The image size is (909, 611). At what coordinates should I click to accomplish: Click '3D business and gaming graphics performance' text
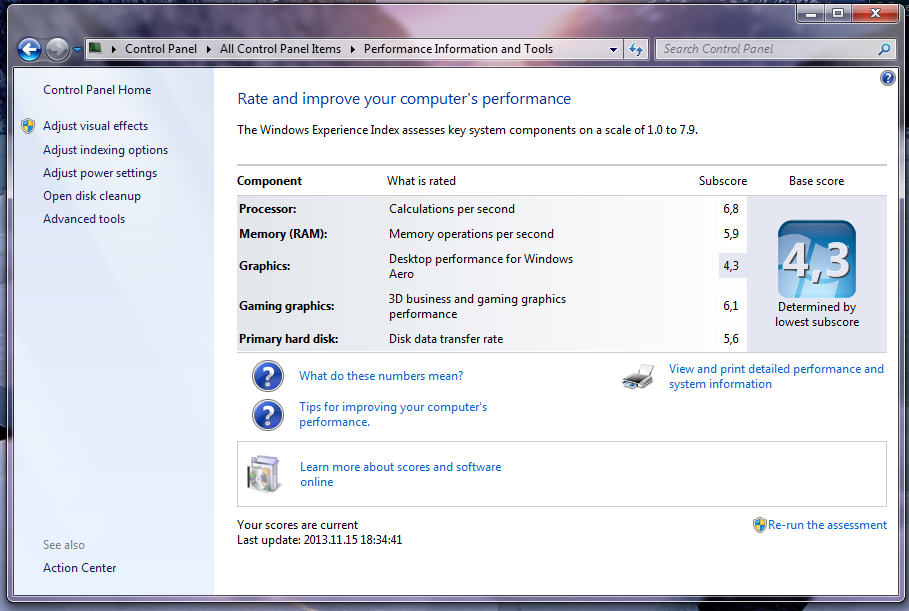pyautogui.click(x=477, y=306)
